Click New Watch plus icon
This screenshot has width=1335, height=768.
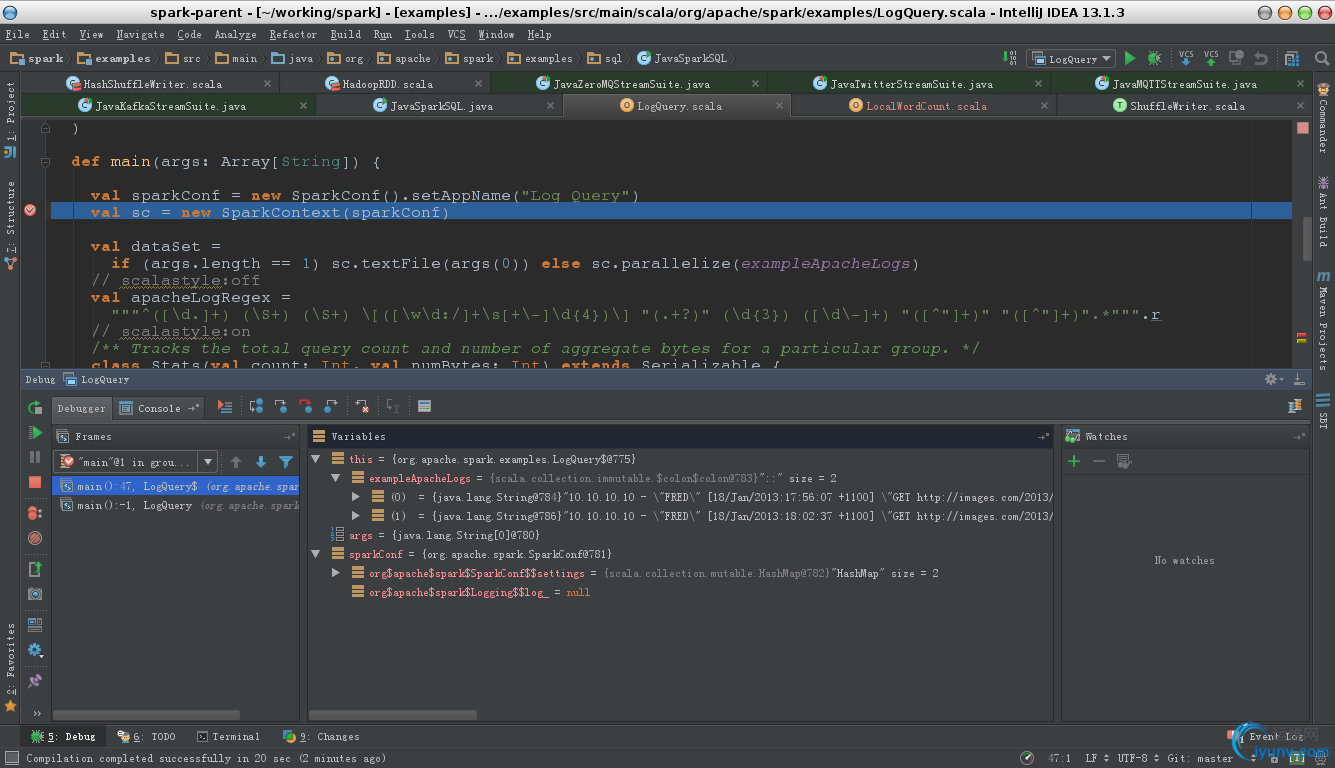coord(1074,461)
